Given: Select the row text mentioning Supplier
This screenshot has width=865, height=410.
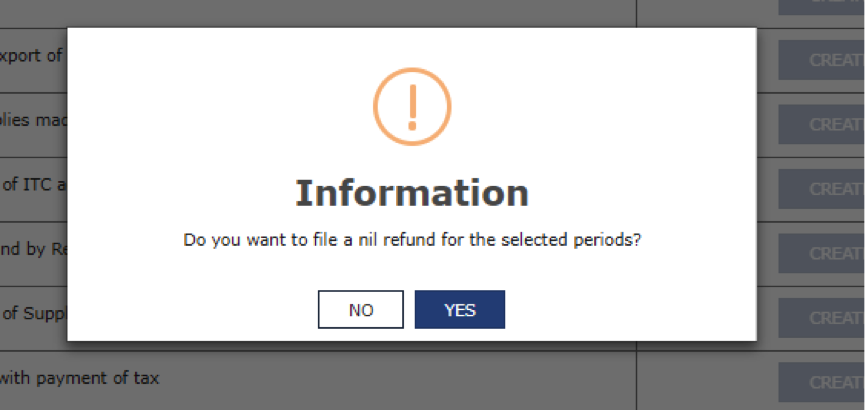Looking at the screenshot, I should (x=34, y=313).
